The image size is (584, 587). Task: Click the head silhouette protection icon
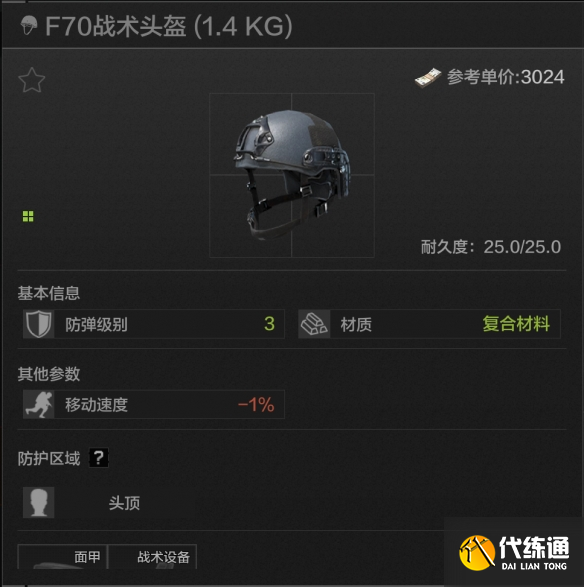(39, 502)
